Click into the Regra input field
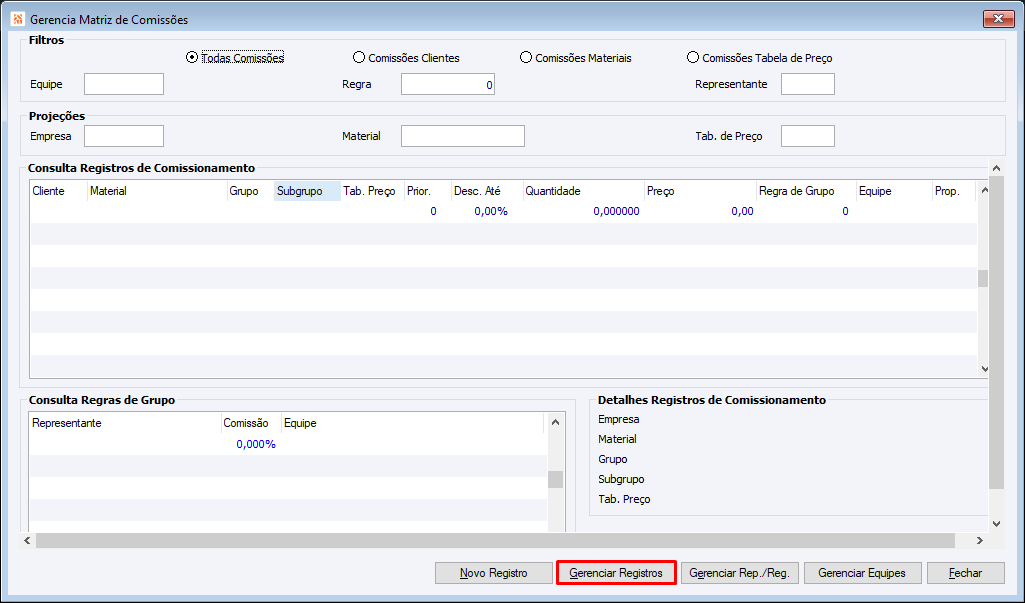 (x=448, y=84)
